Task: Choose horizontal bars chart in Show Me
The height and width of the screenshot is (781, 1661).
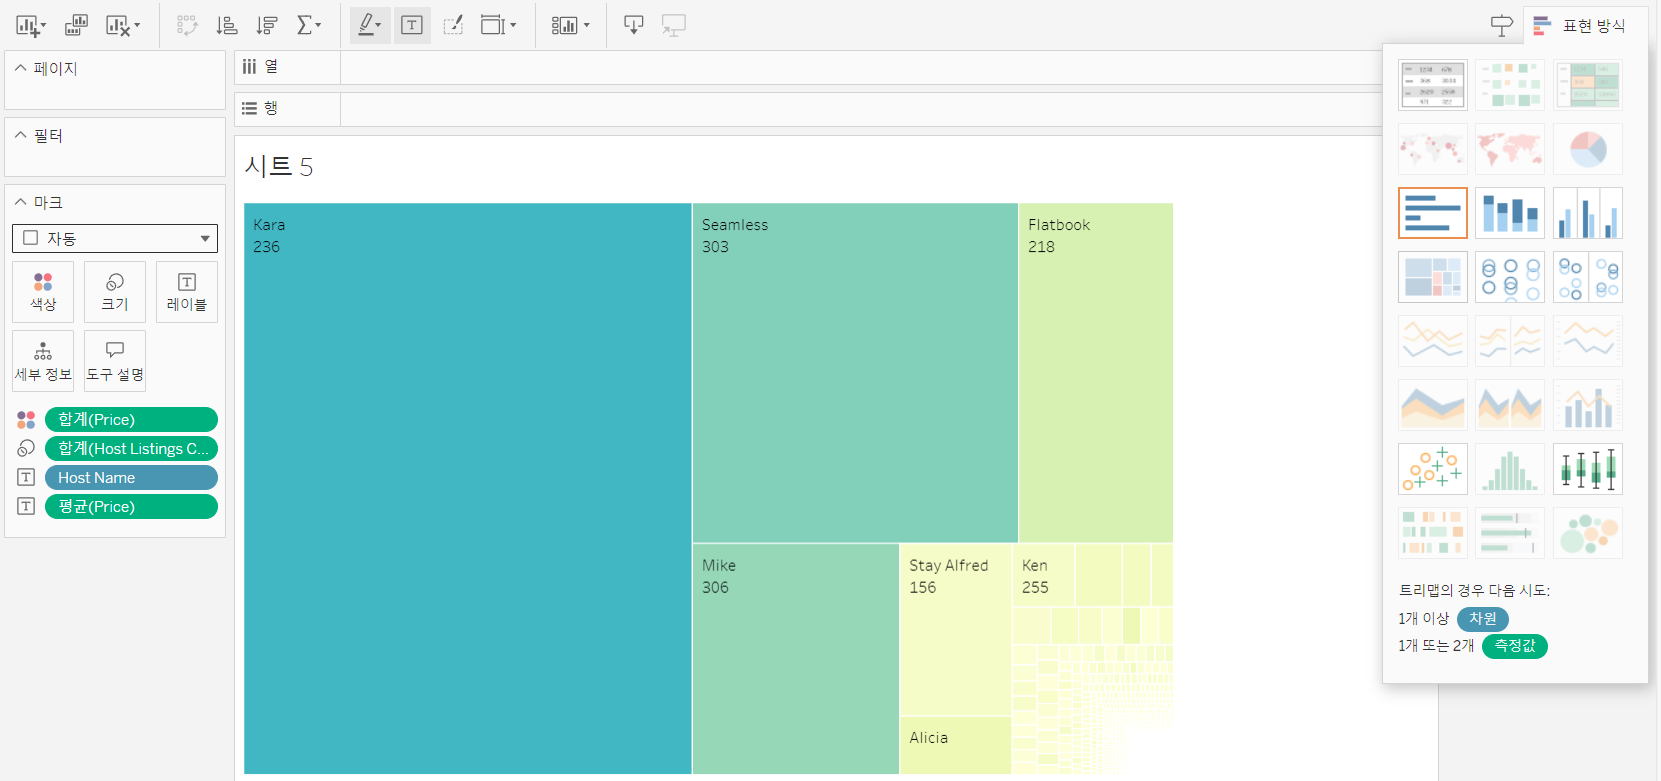Action: (1433, 213)
